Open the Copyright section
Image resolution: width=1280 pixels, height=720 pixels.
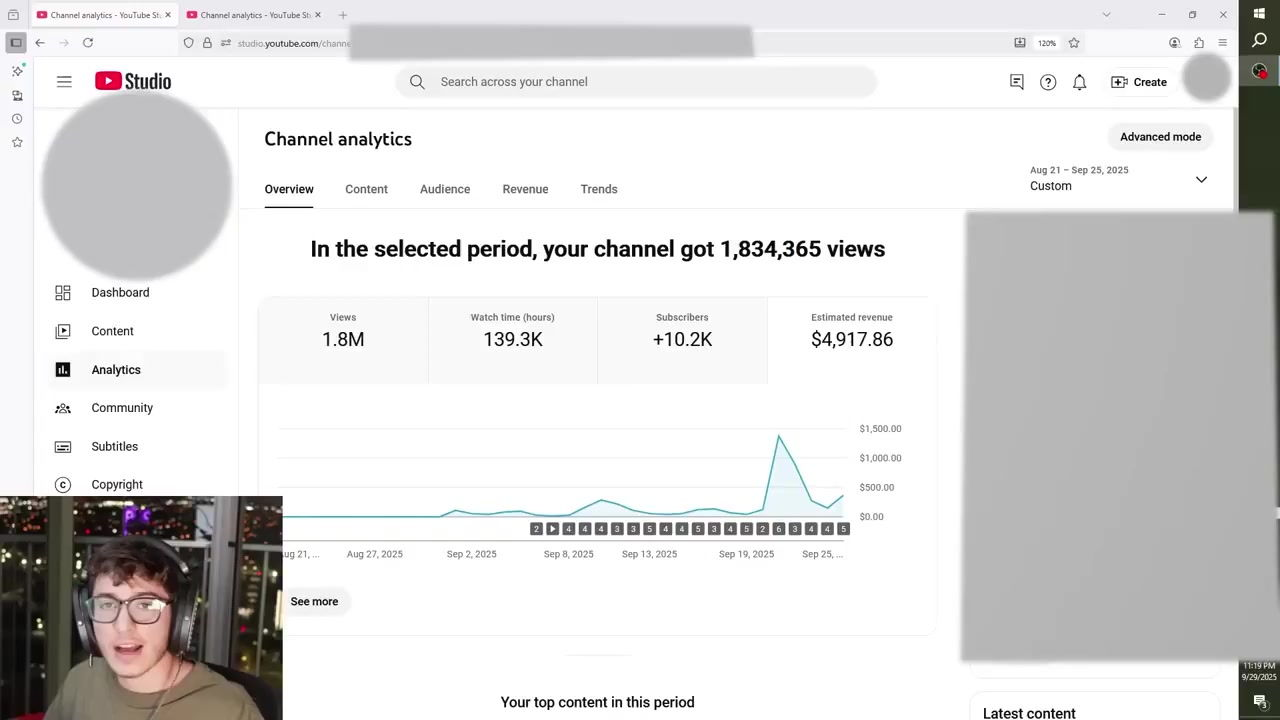[117, 484]
